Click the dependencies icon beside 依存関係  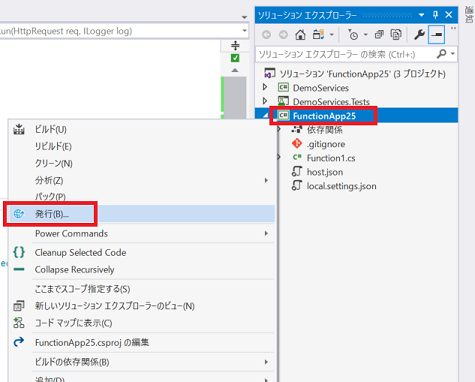tap(297, 130)
